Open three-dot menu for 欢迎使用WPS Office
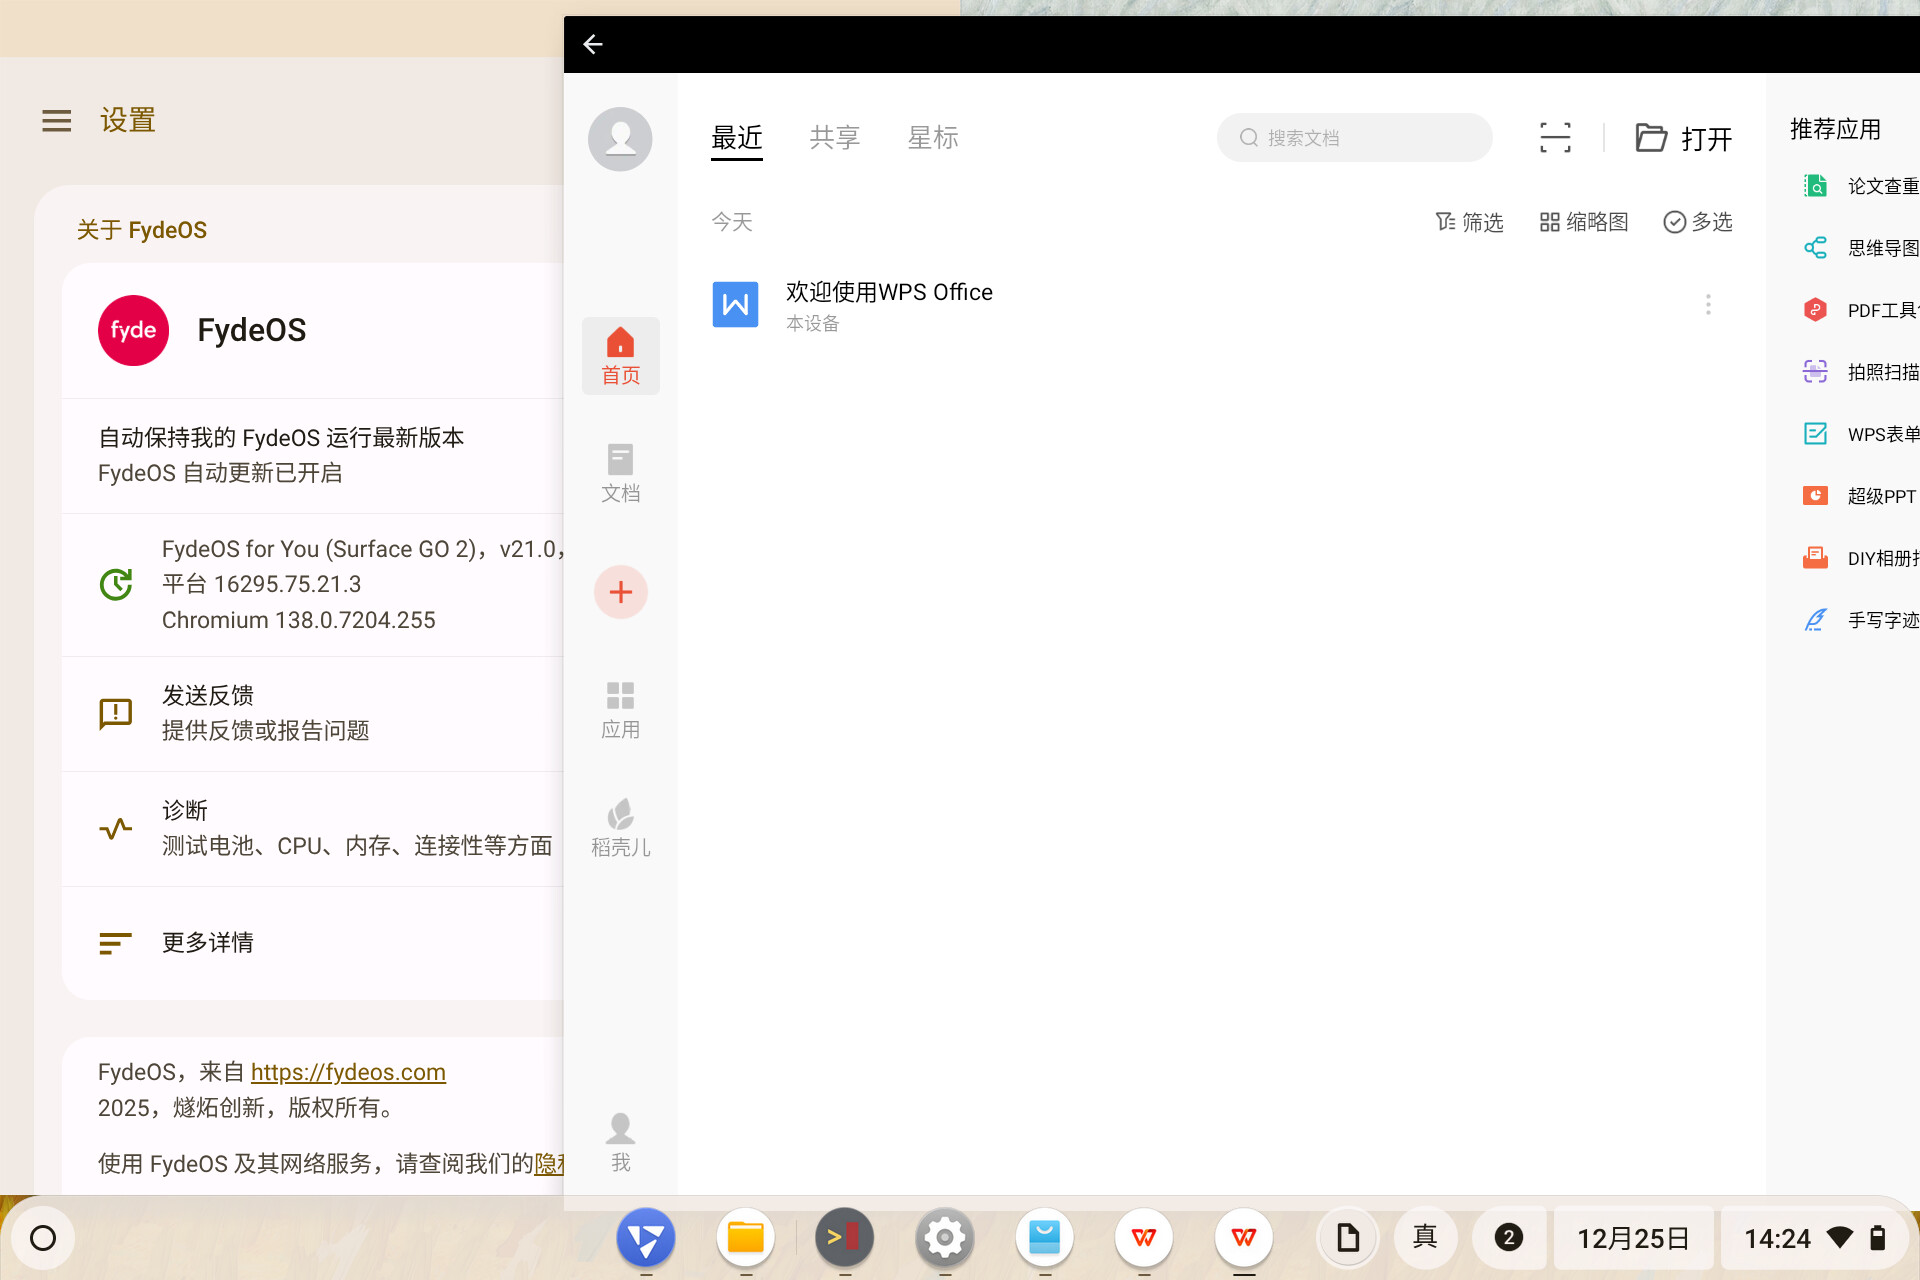 (x=1708, y=305)
